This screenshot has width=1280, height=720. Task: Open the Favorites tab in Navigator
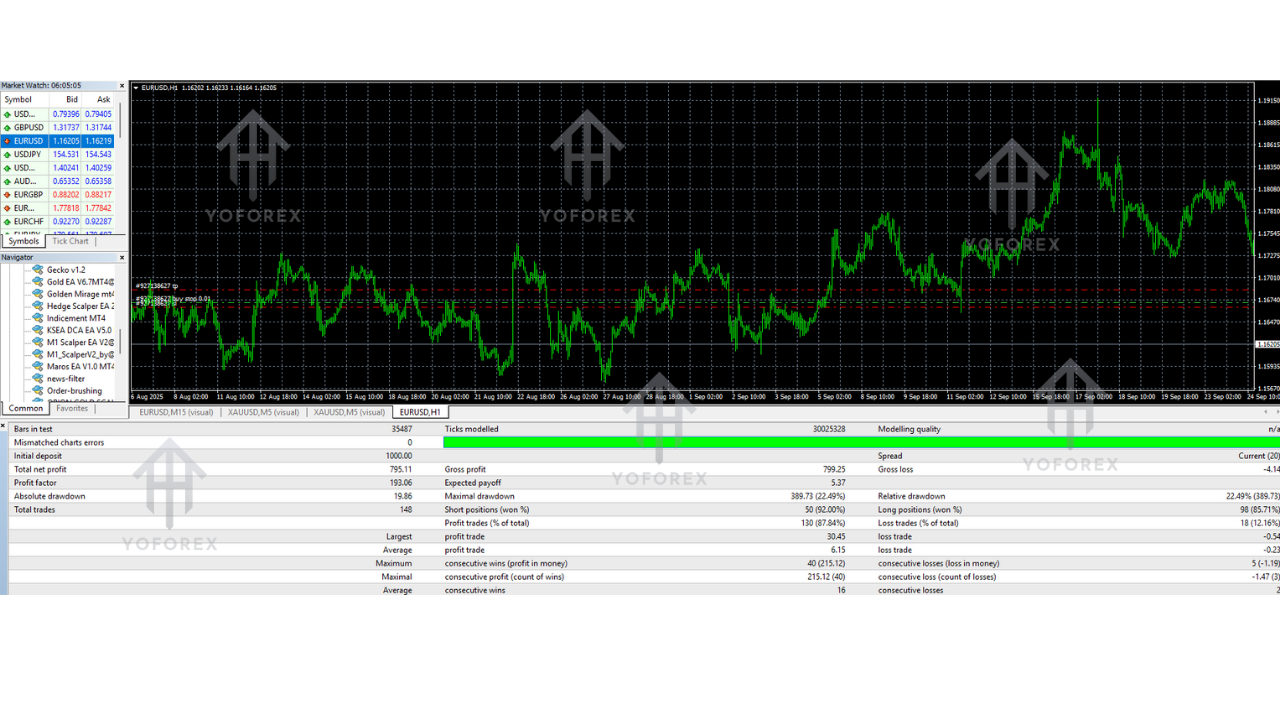[72, 408]
